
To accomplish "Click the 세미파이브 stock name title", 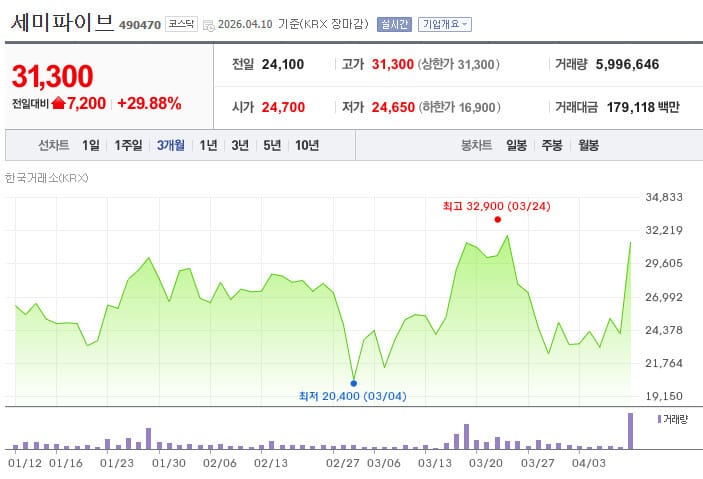I will [62, 23].
